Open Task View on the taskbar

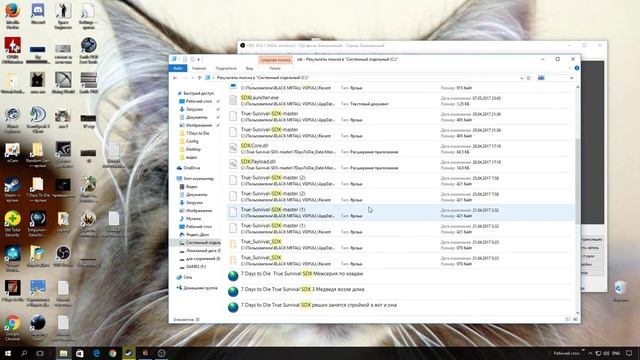40,353
